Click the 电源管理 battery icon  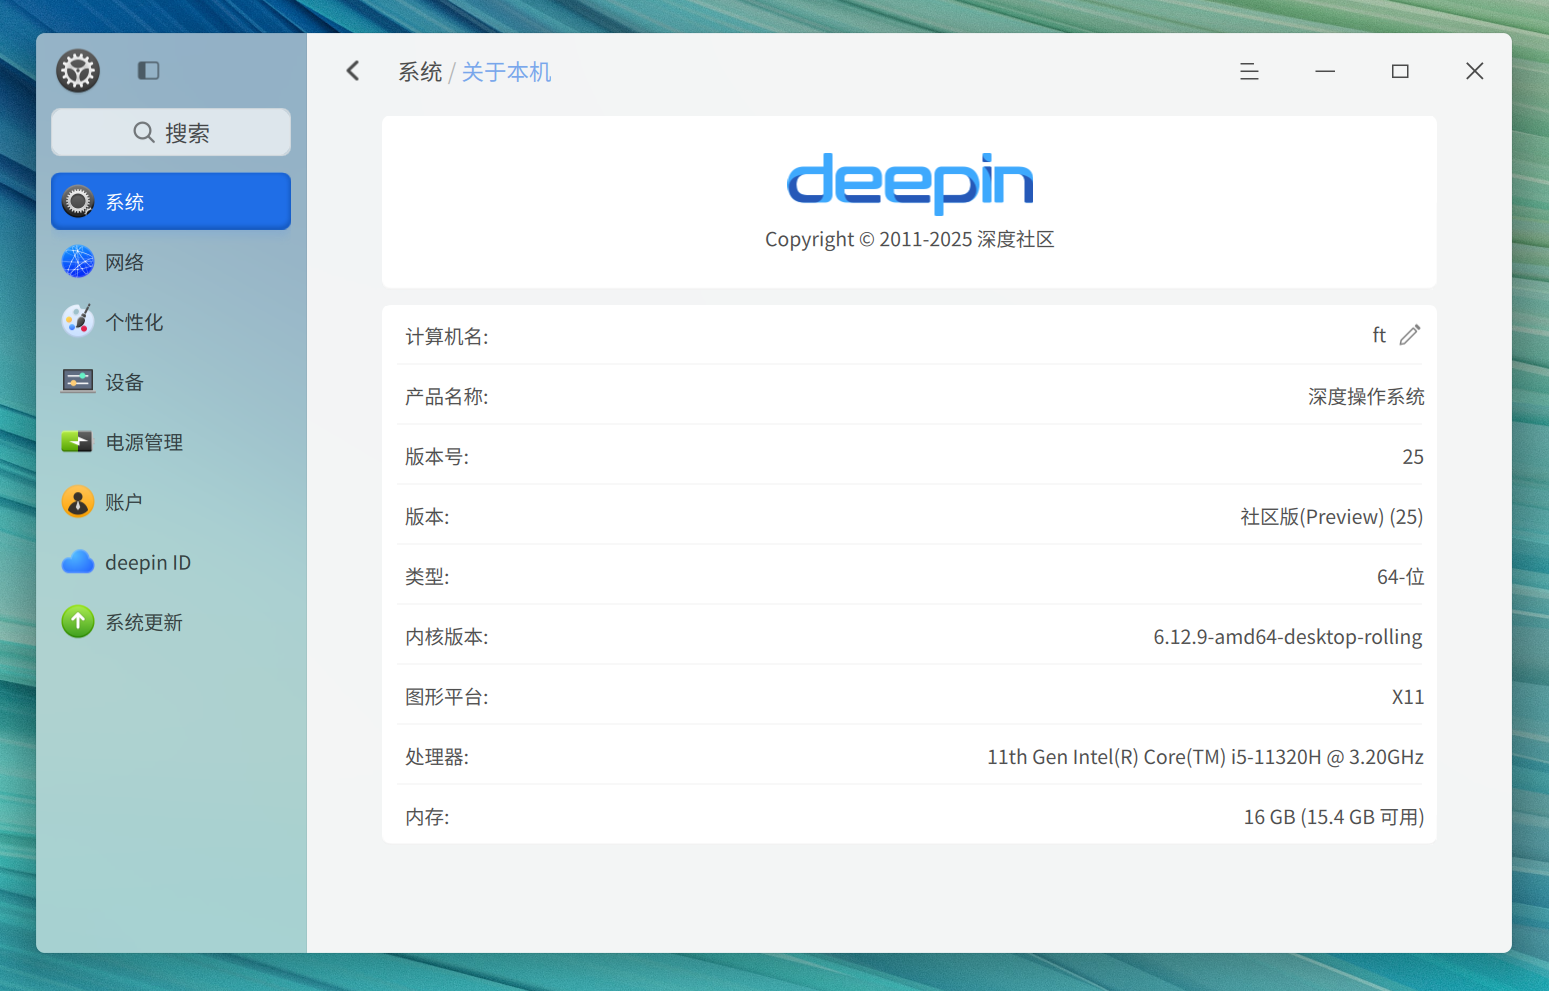78,441
